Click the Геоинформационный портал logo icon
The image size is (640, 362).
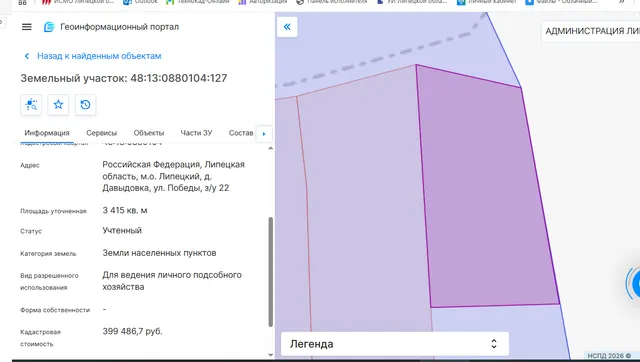(49, 27)
